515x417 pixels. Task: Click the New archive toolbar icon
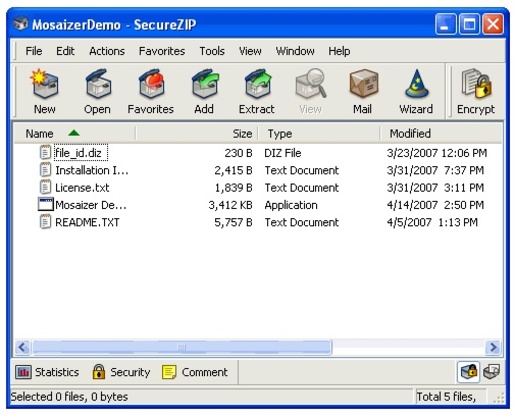(x=45, y=84)
